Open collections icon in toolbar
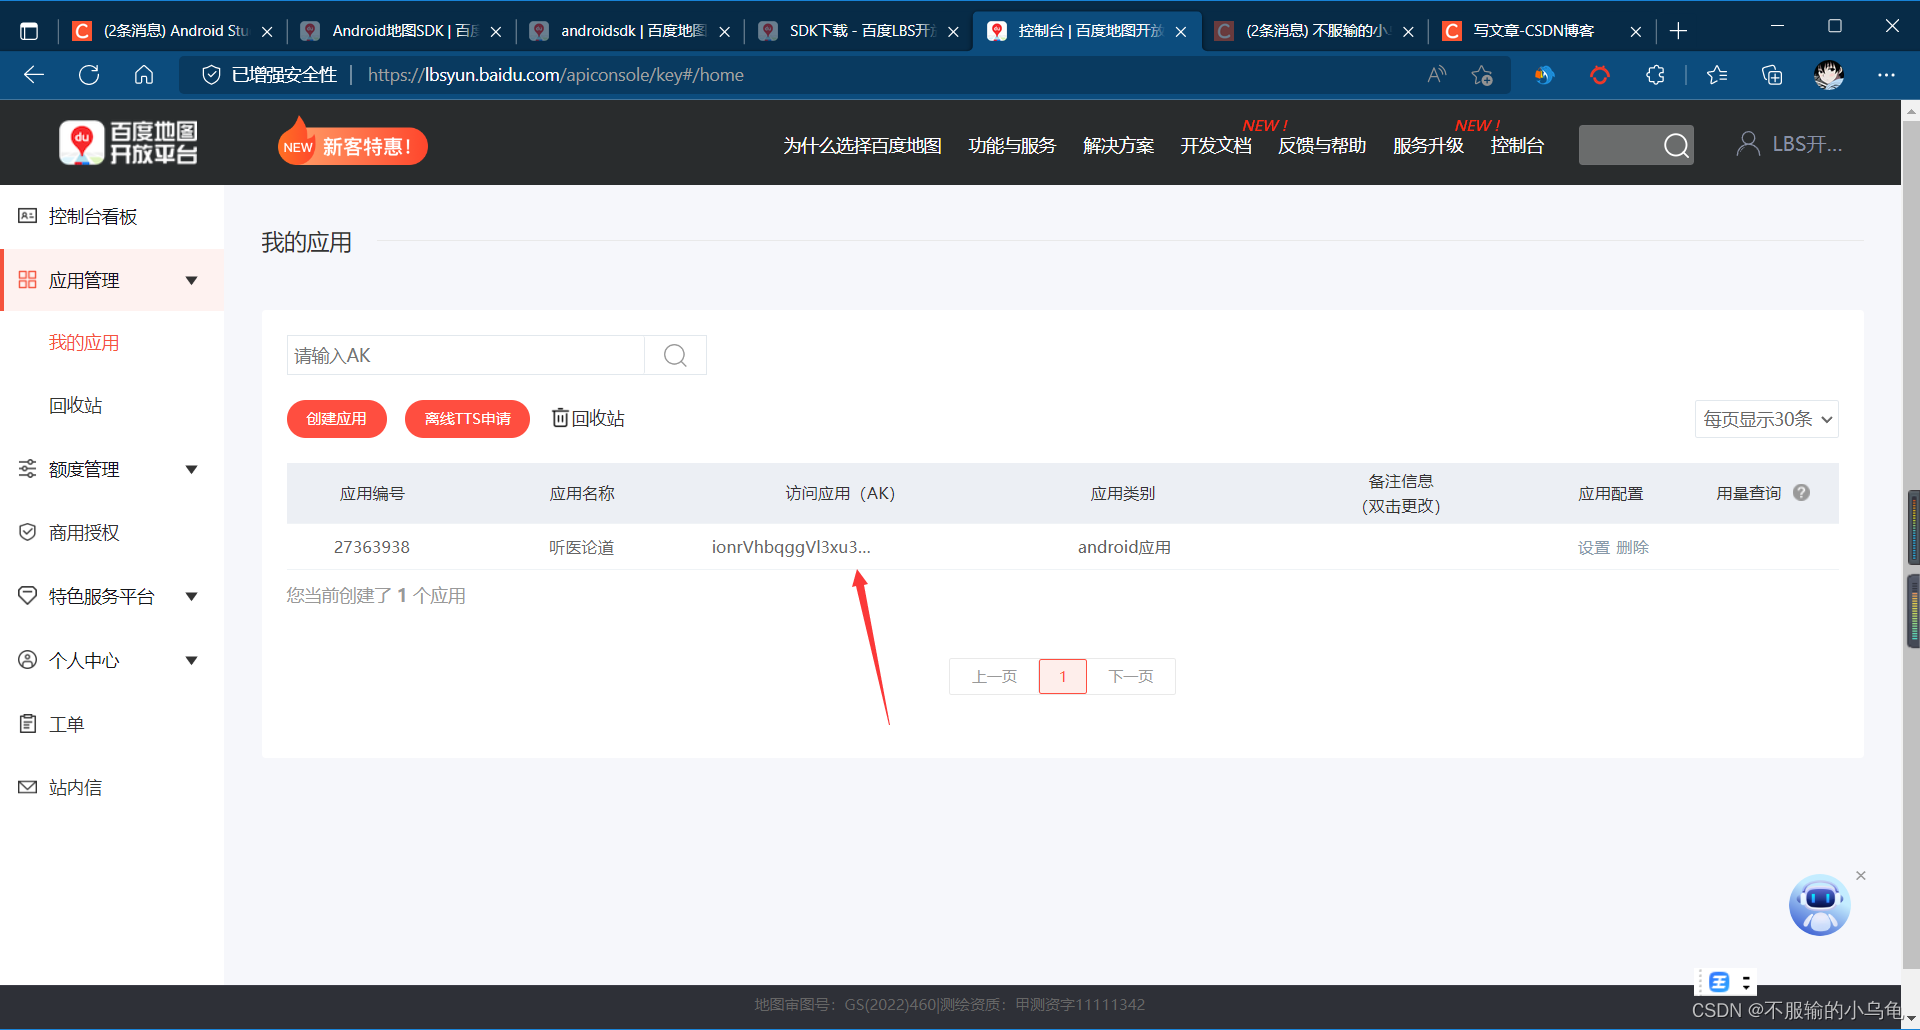This screenshot has width=1920, height=1030. [1772, 75]
